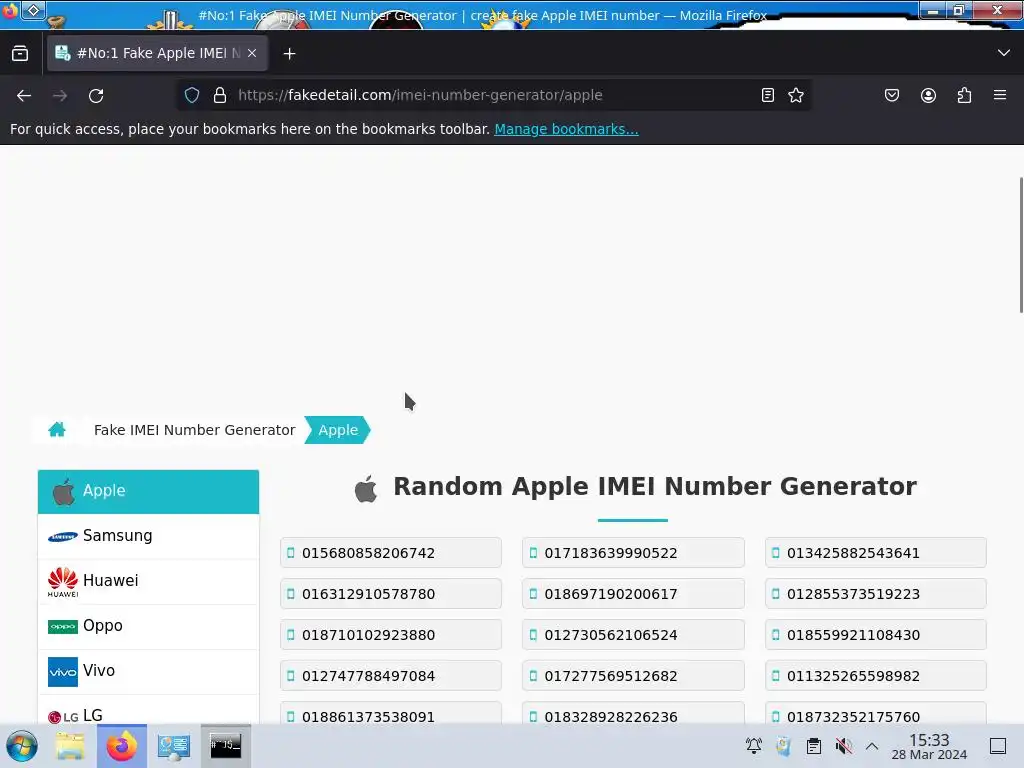The width and height of the screenshot is (1024, 768).
Task: Click IMEI 018732352175760
Action: tap(875, 713)
